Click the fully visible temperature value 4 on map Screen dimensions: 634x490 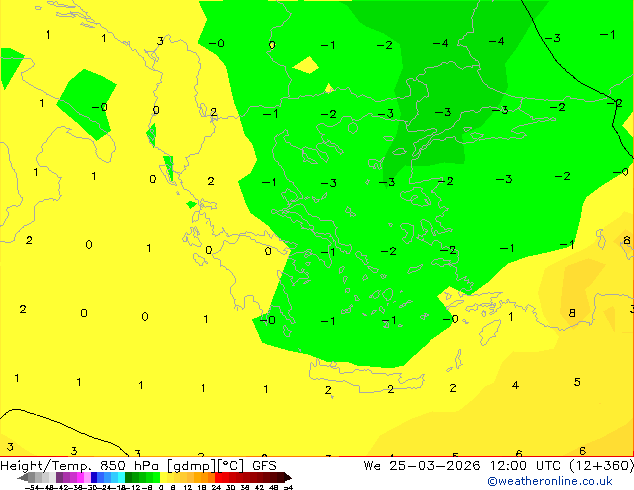(x=515, y=385)
